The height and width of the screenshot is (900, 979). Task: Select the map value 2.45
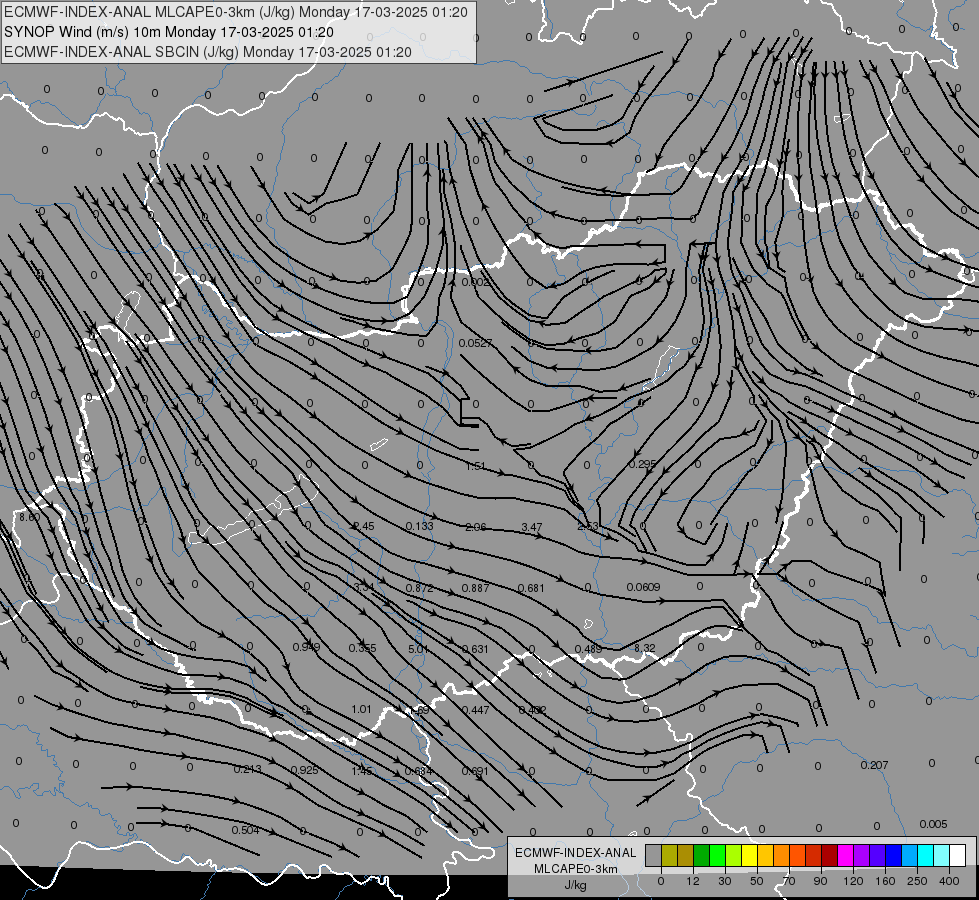(364, 526)
